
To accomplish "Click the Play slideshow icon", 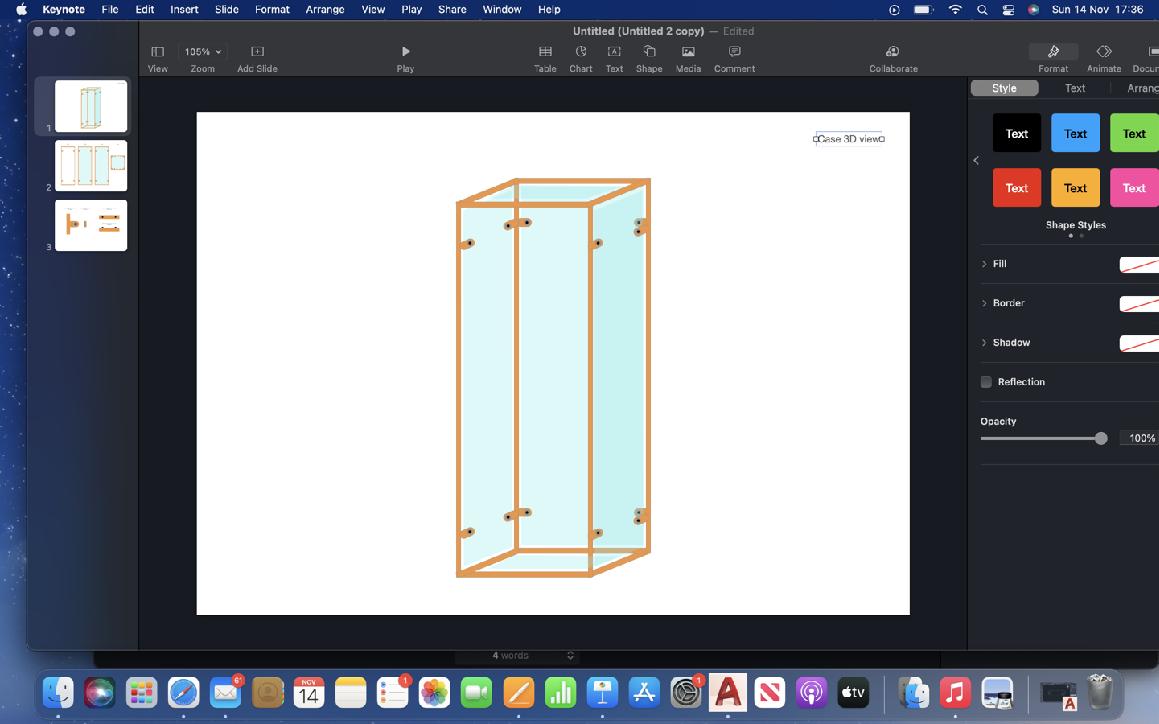I will click(x=405, y=51).
